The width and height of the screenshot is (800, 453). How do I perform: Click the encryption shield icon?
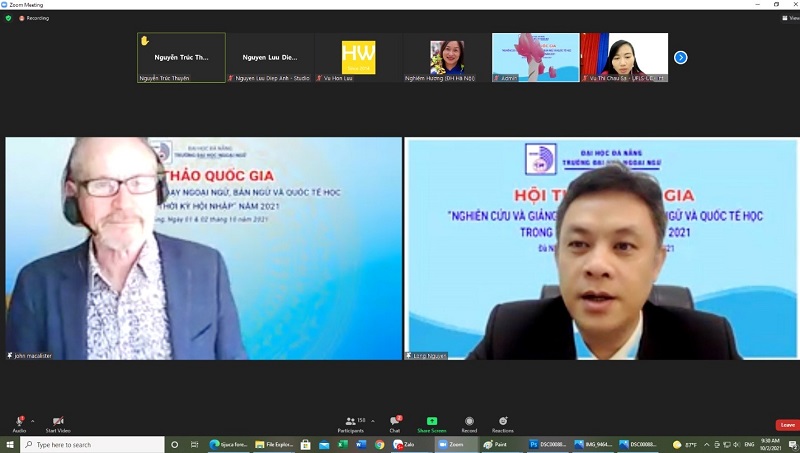pyautogui.click(x=8, y=18)
